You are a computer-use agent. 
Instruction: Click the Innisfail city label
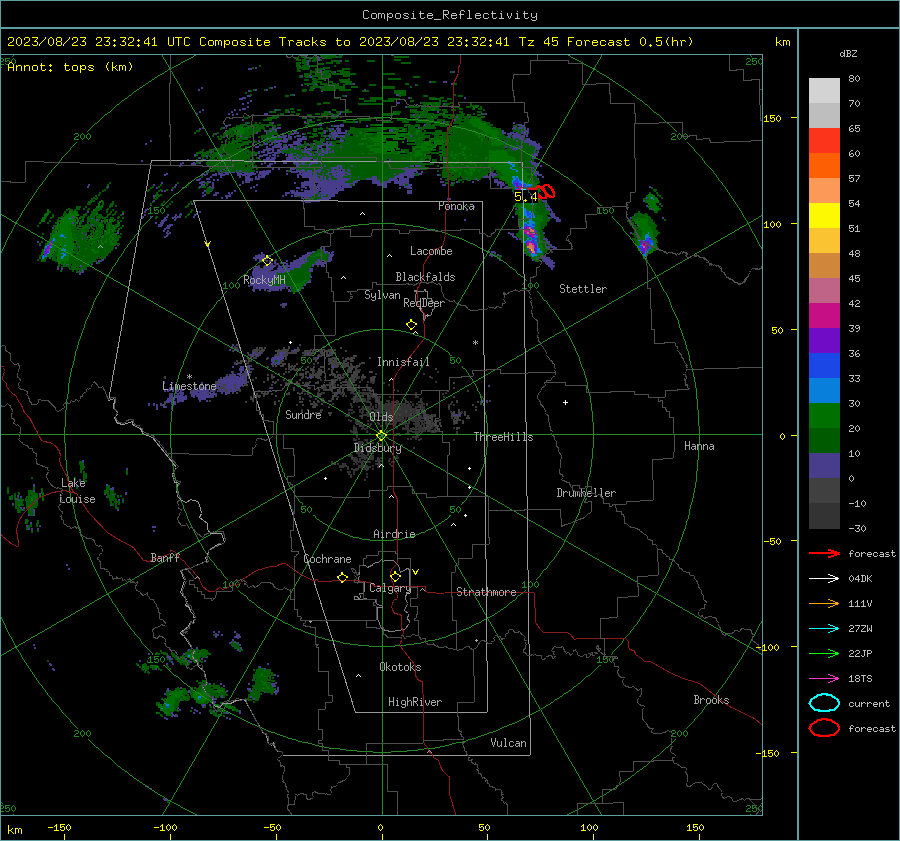coord(403,362)
